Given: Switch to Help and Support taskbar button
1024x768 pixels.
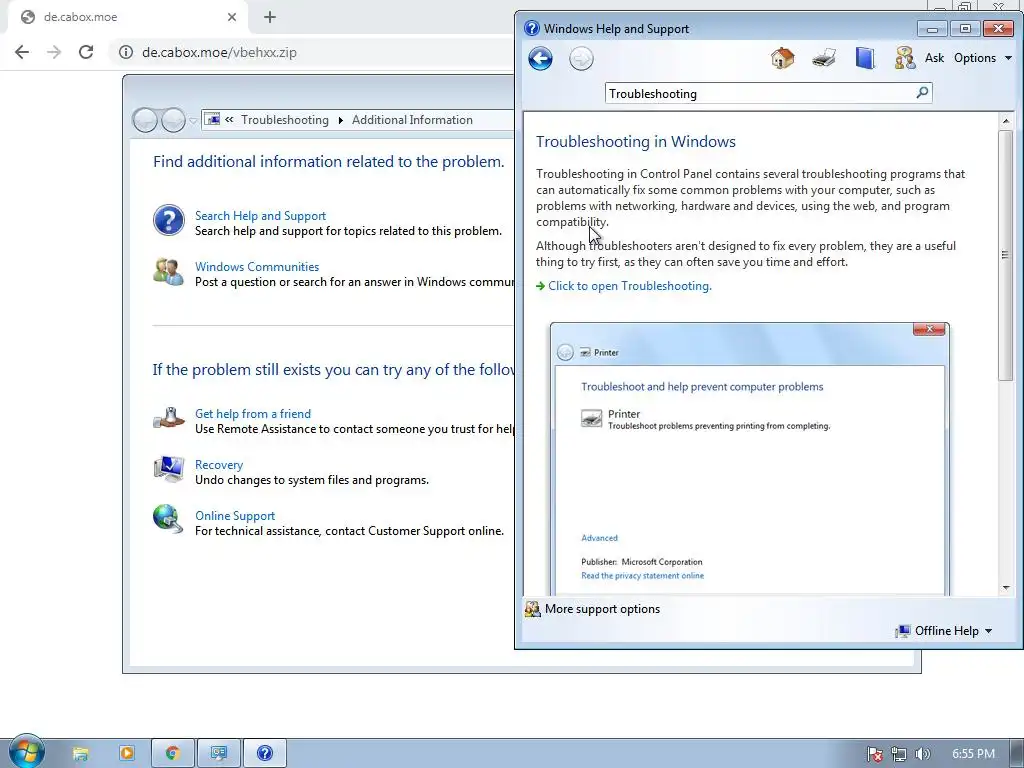Looking at the screenshot, I should pyautogui.click(x=264, y=754).
